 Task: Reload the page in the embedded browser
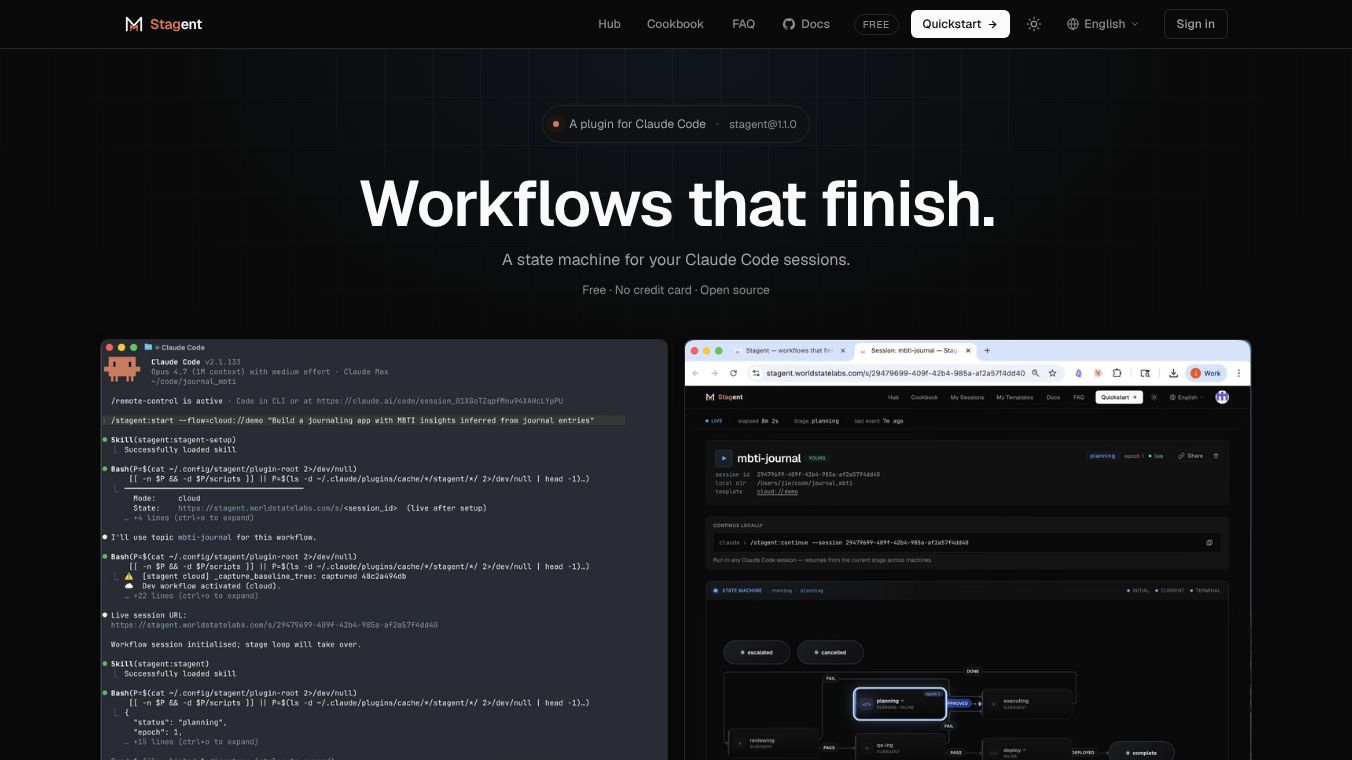coord(733,373)
